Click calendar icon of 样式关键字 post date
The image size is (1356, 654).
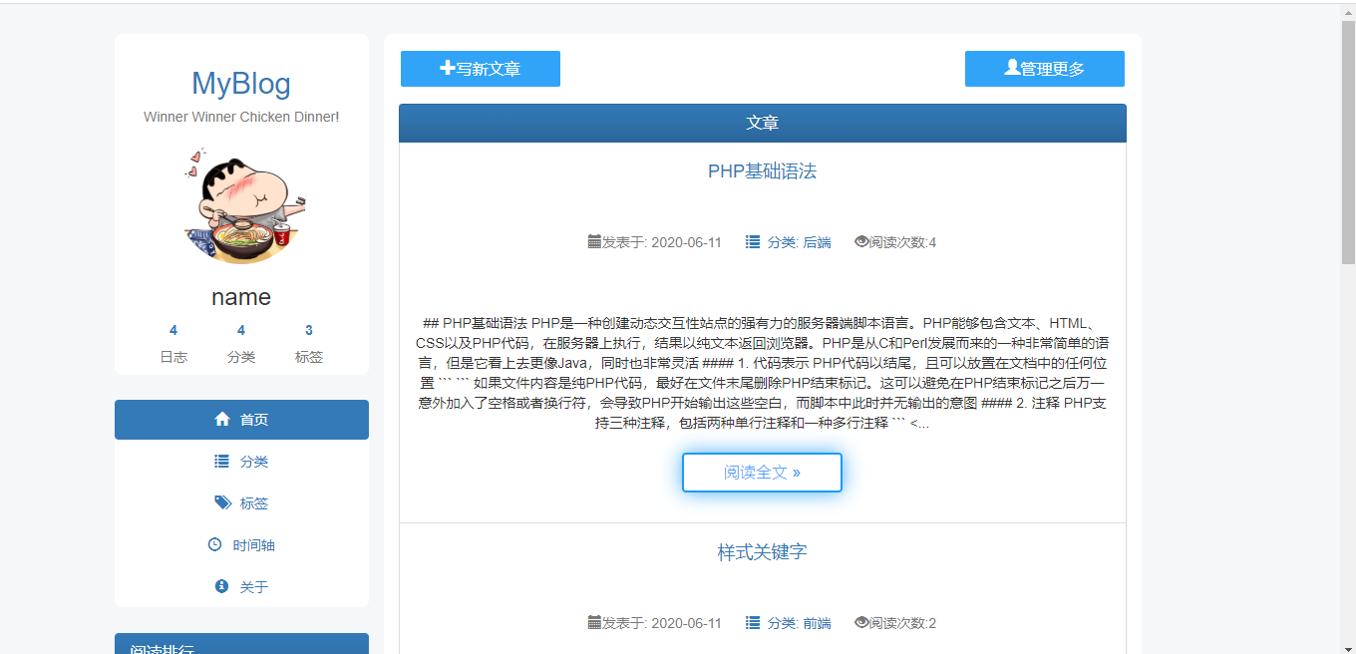point(594,622)
